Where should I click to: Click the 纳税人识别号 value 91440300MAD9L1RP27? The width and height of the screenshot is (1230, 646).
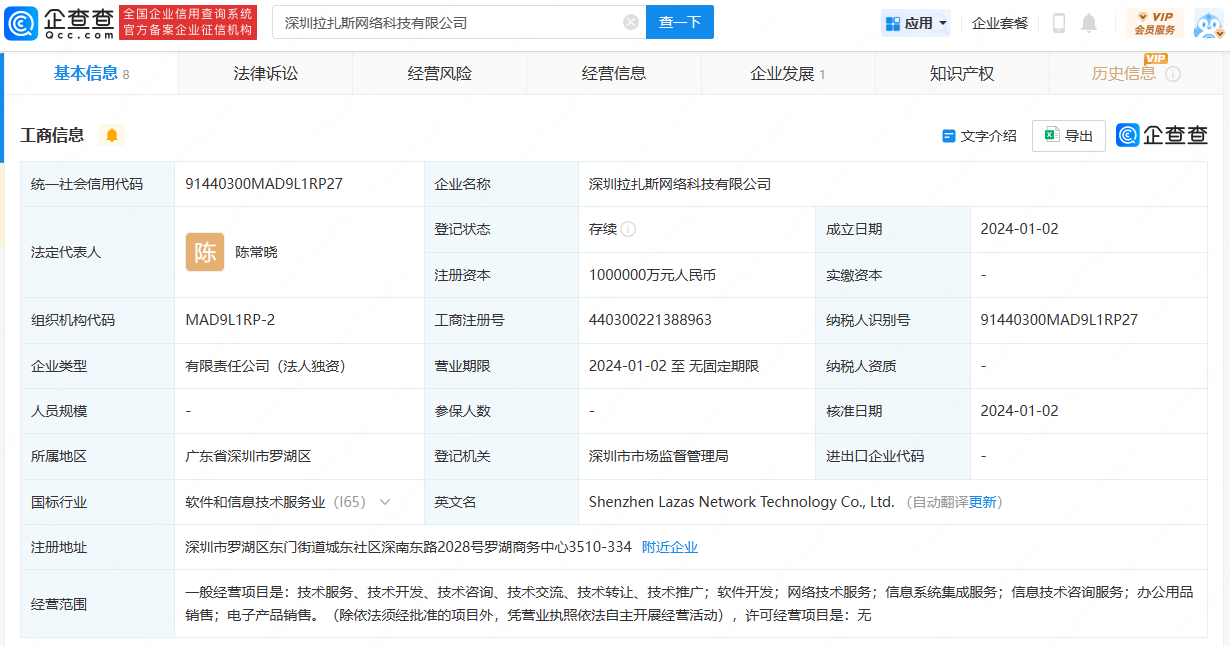point(1059,320)
